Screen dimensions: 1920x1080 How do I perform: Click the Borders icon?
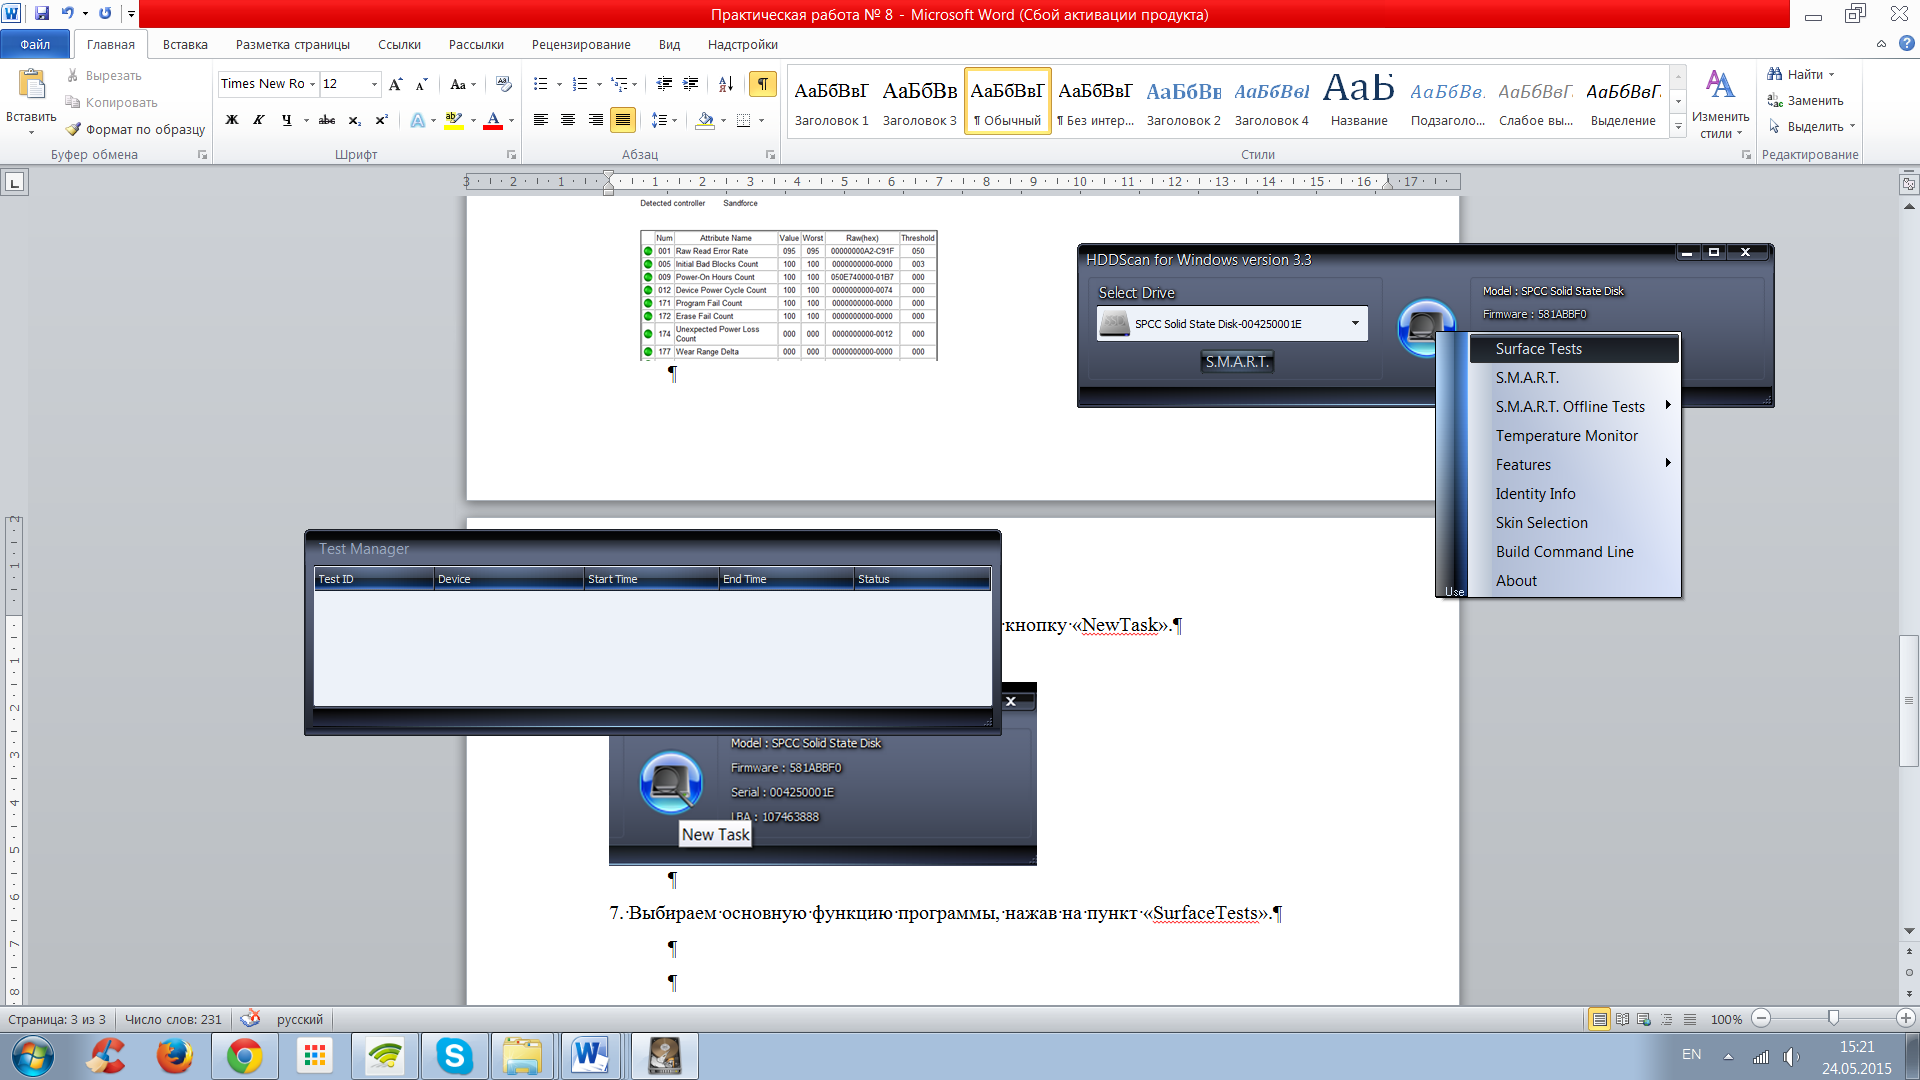tap(743, 120)
